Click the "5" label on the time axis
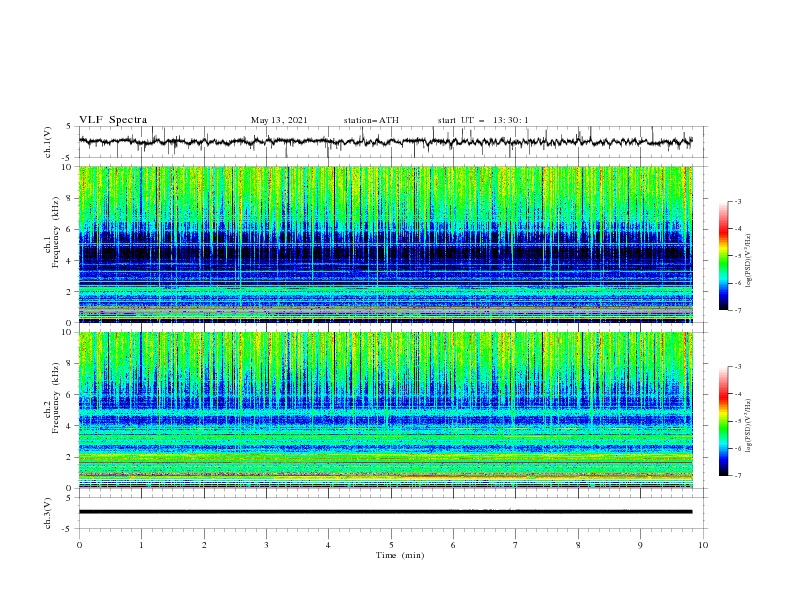 pos(391,545)
